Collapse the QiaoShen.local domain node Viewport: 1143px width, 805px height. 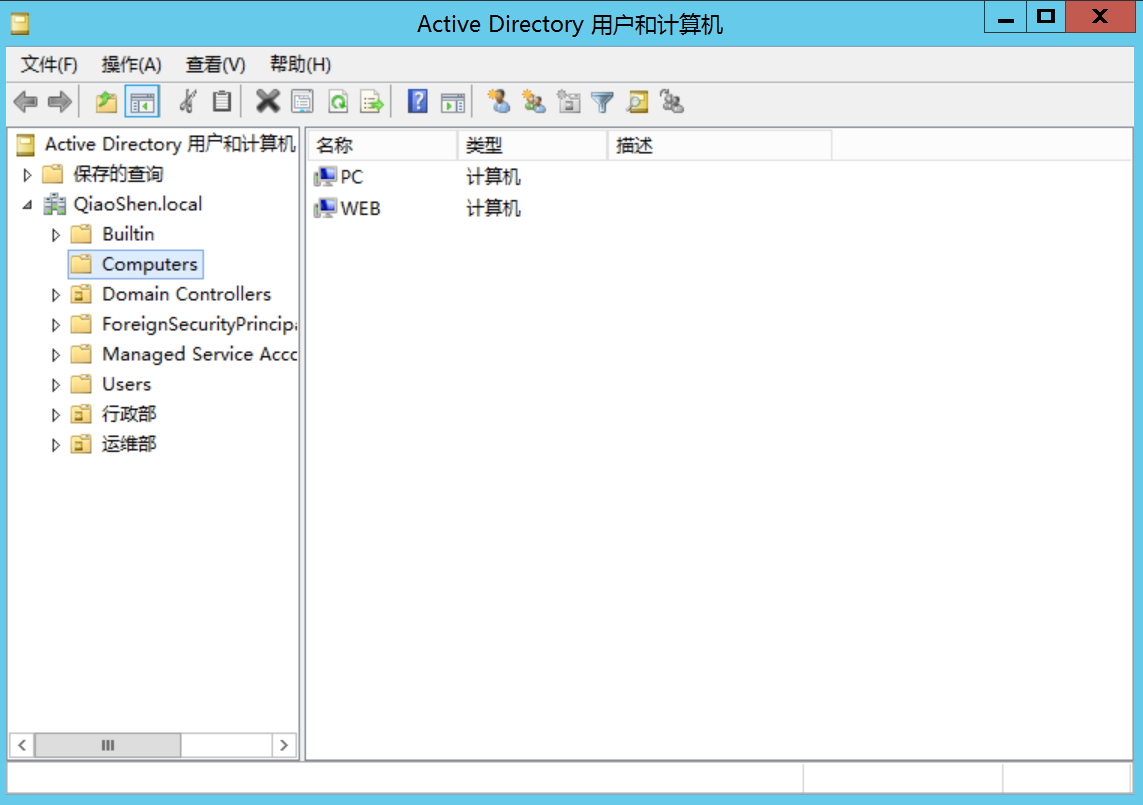pos(27,205)
